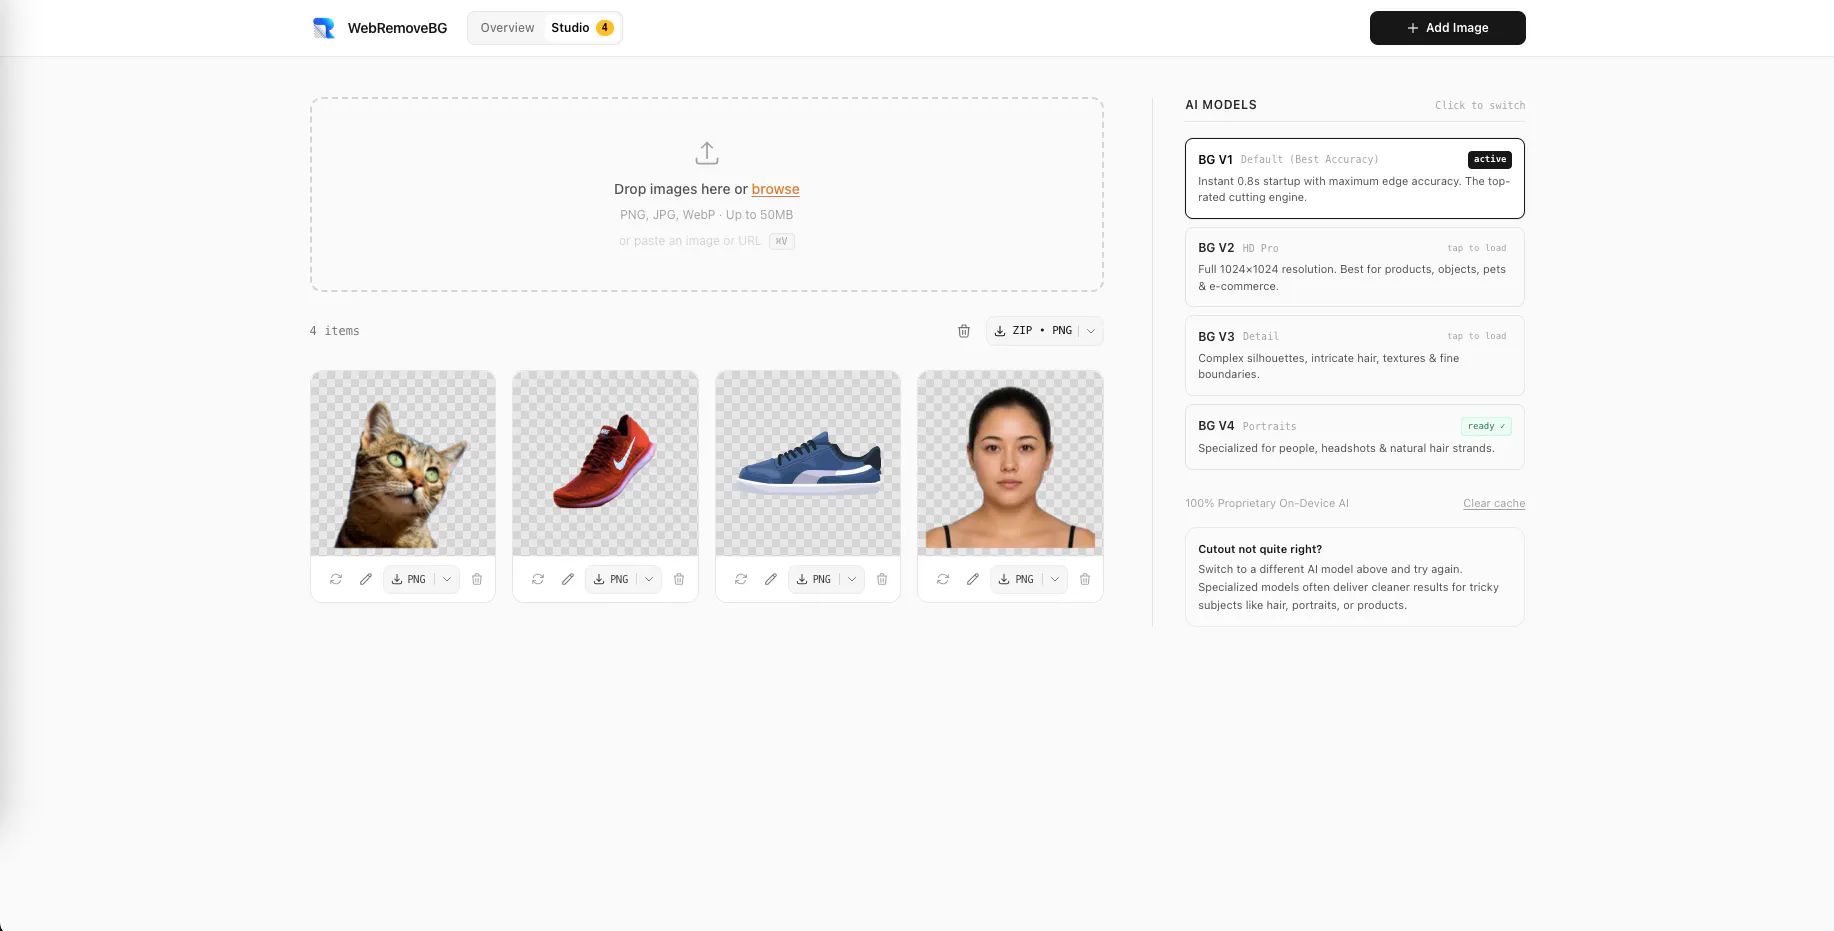The image size is (1834, 931).
Task: Click the WebRemoveBG logo icon
Action: point(324,28)
